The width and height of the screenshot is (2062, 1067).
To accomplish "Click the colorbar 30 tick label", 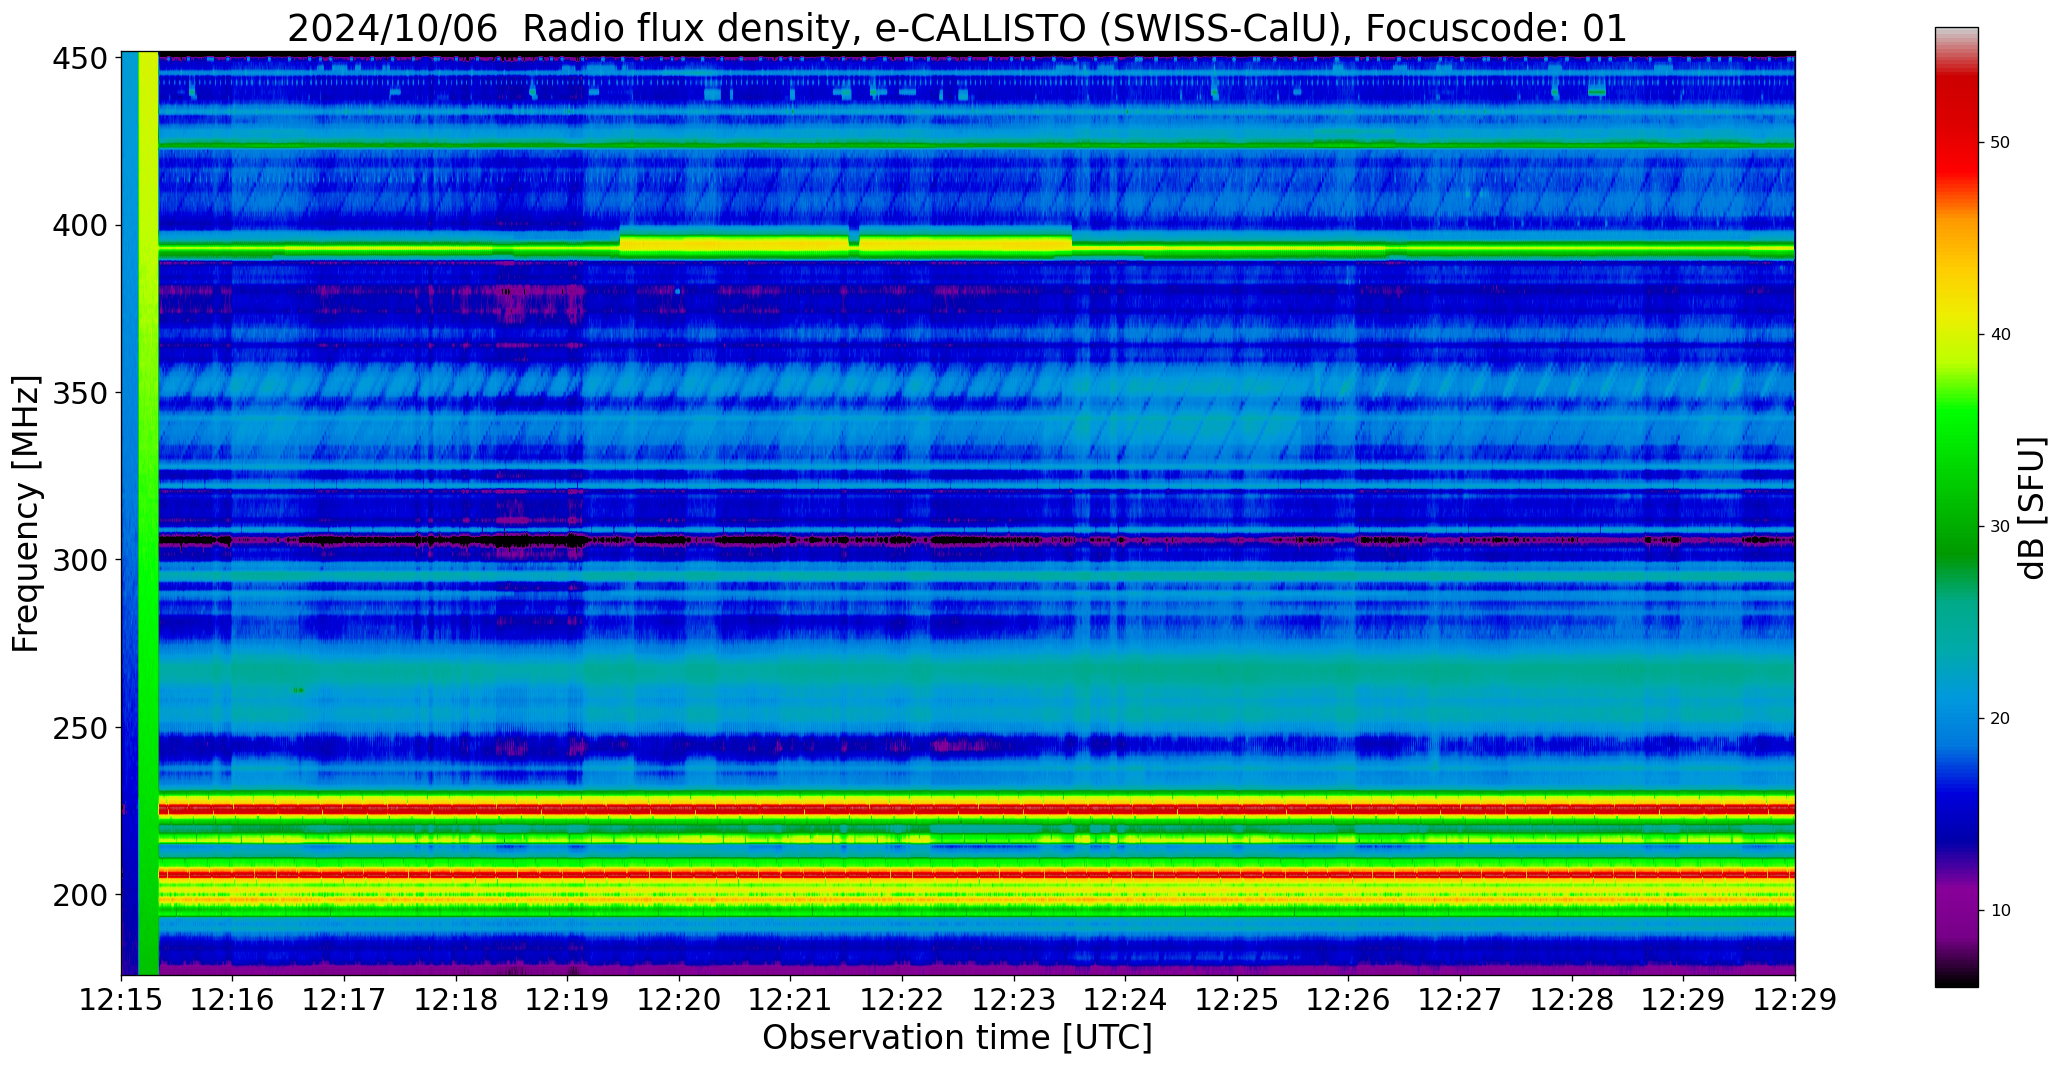I will (x=2000, y=527).
